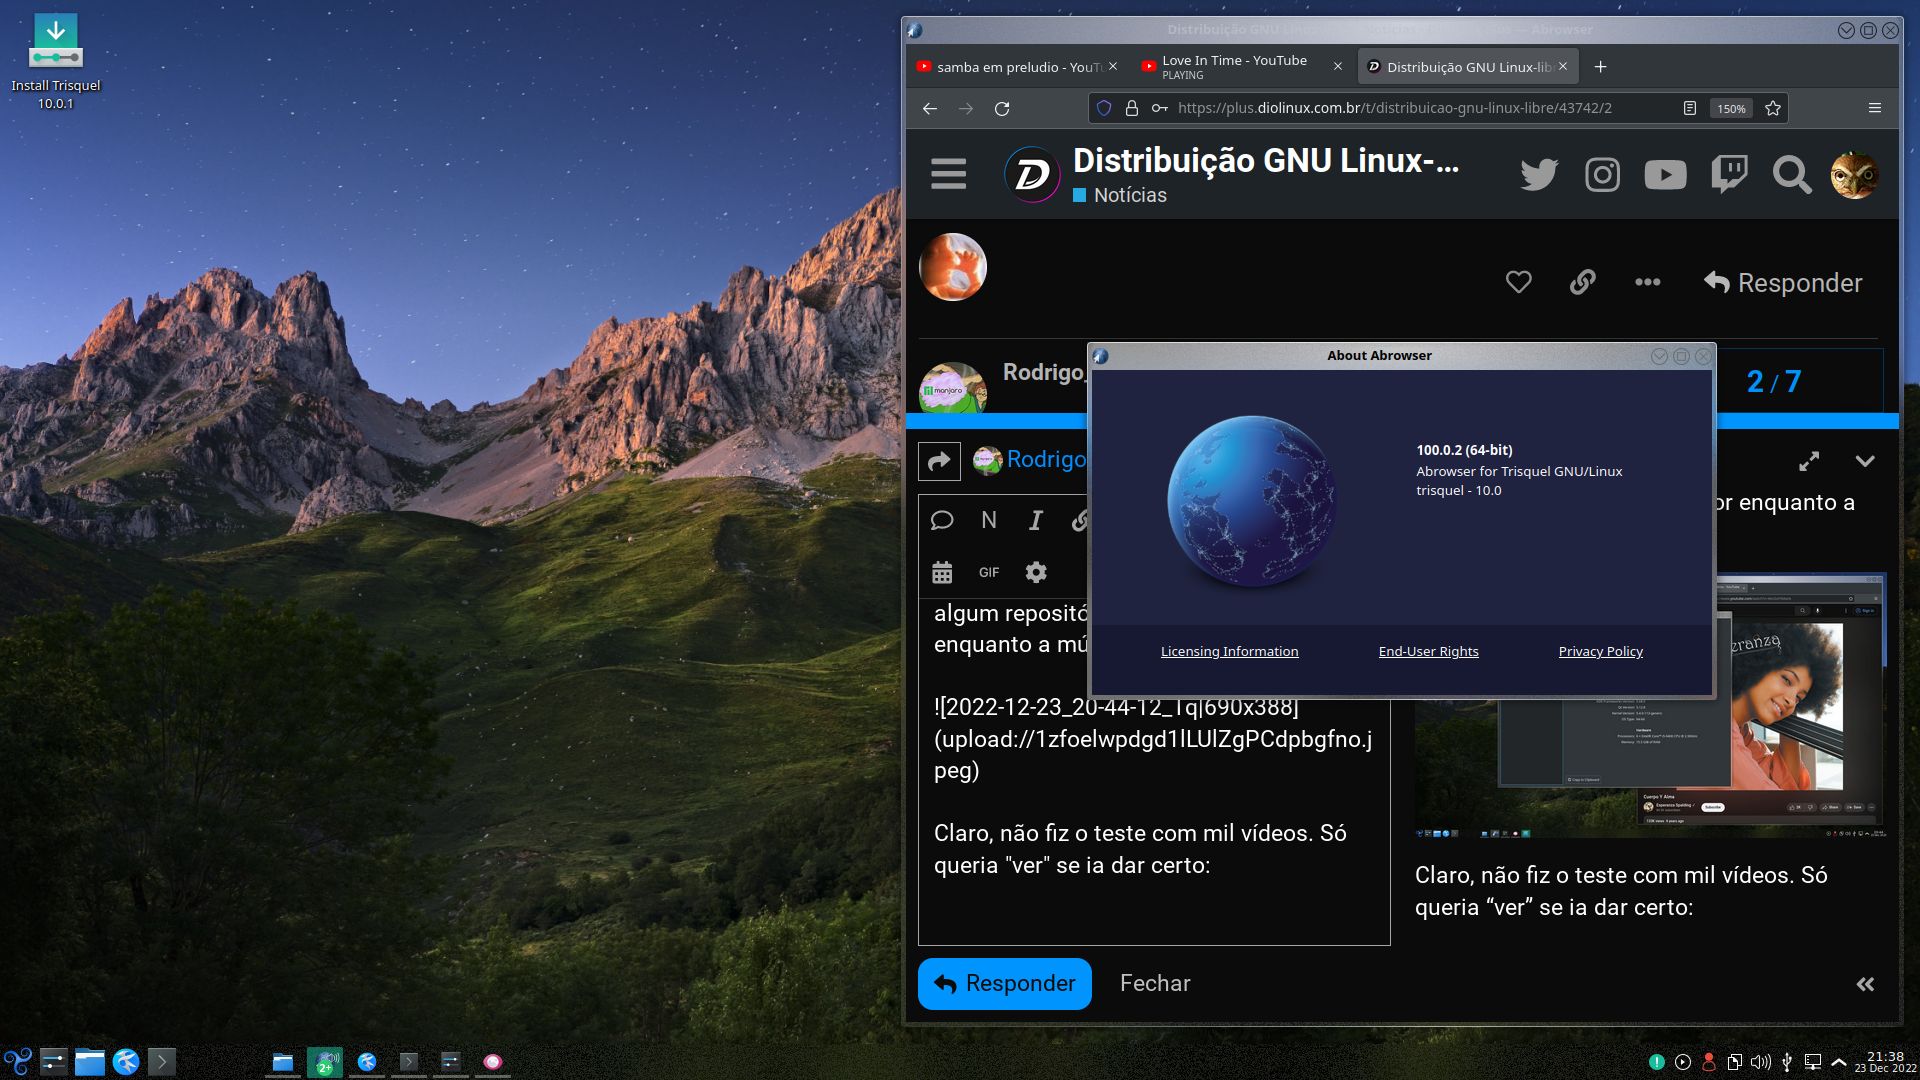Select the search magnifier in the forum header
Viewport: 1920px width, 1080px height.
[1791, 174]
